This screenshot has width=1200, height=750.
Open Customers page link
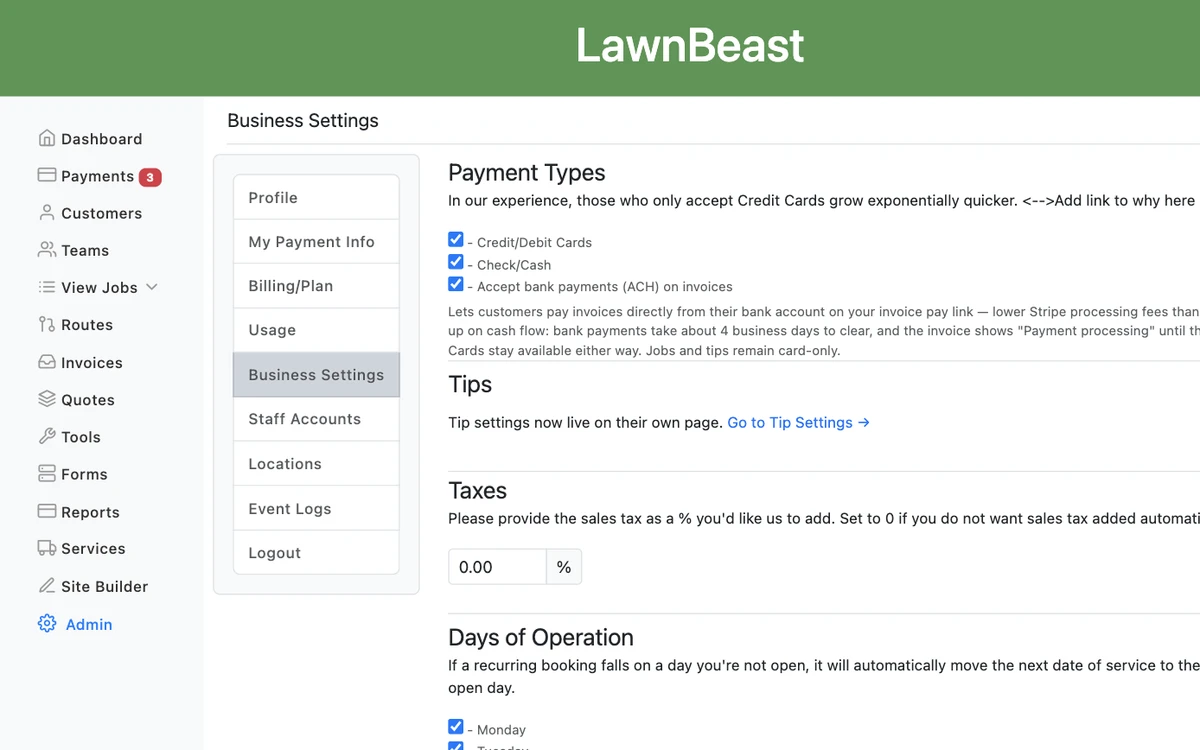coord(101,213)
